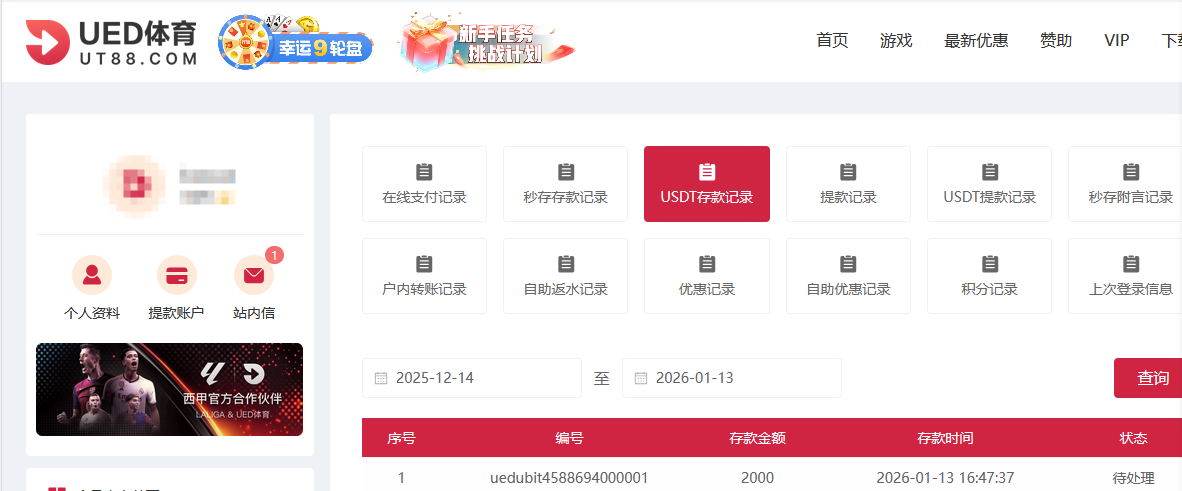Open the USDT提款记录 tab
Viewport: 1182px width, 491px height.
tap(989, 184)
